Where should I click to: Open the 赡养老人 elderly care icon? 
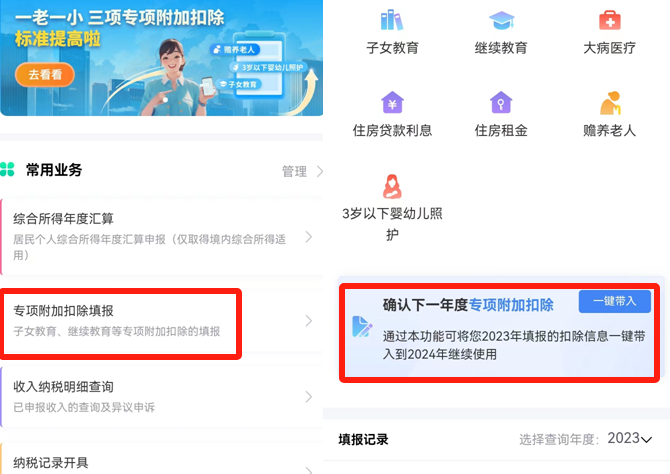pos(610,103)
